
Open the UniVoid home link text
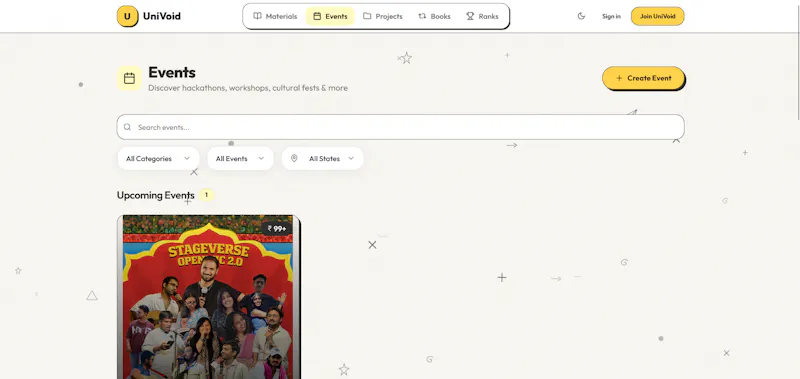point(162,16)
